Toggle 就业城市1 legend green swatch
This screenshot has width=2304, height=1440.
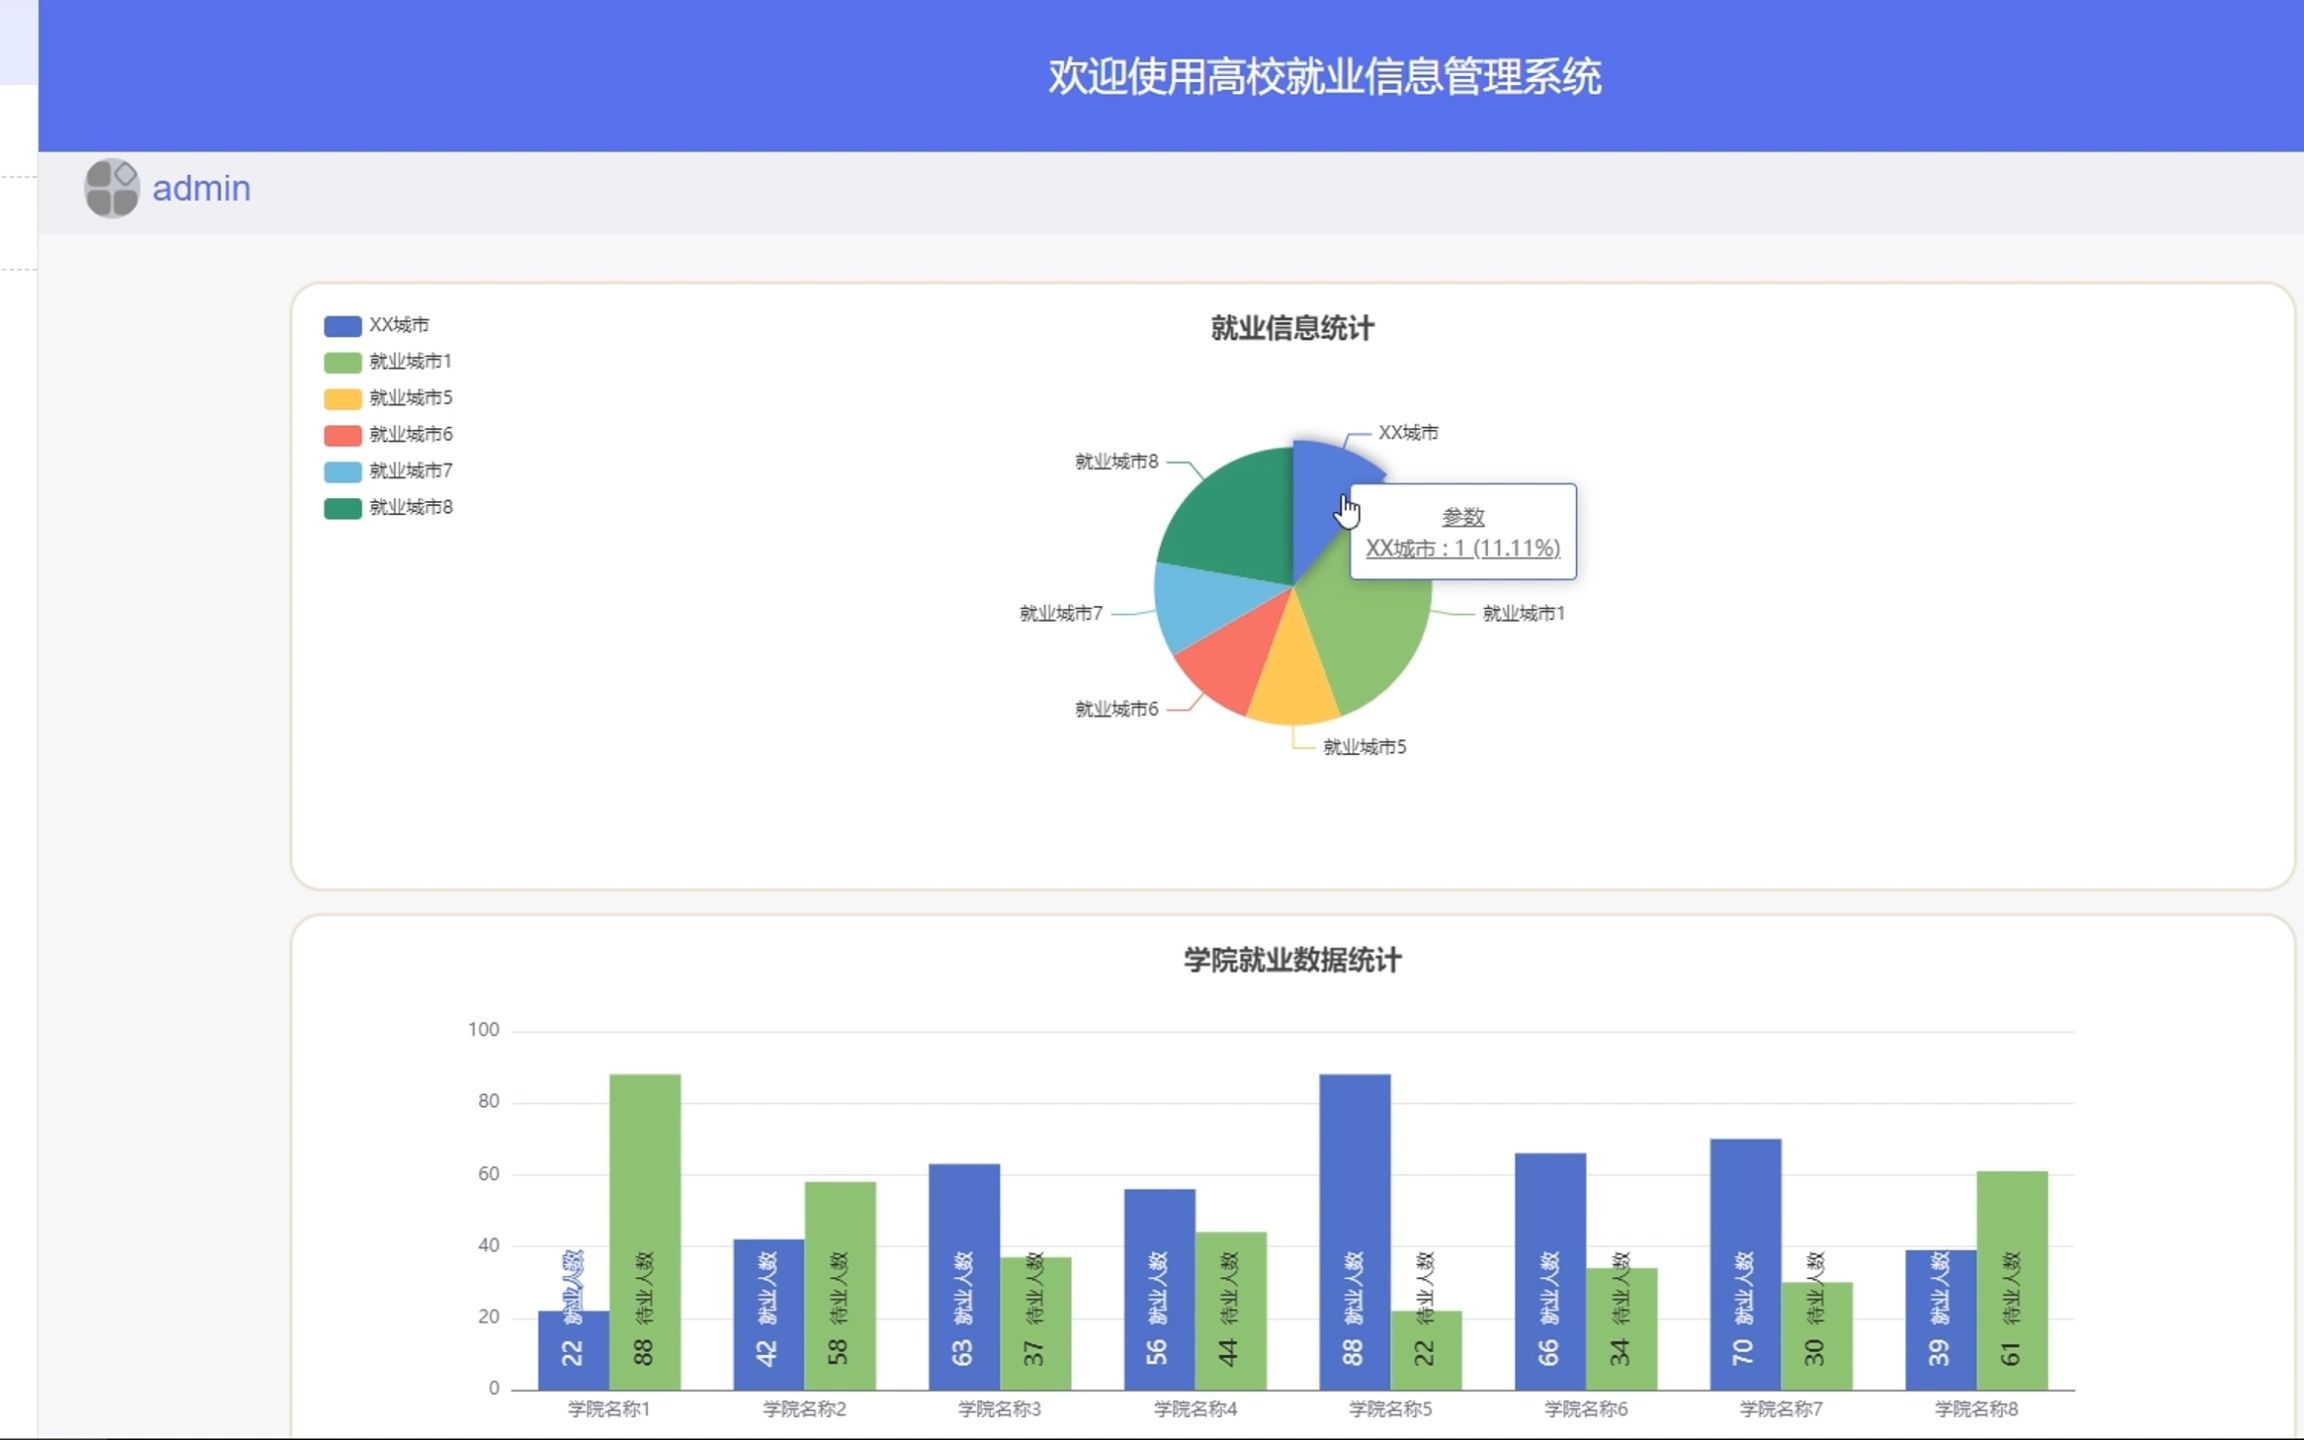(342, 362)
